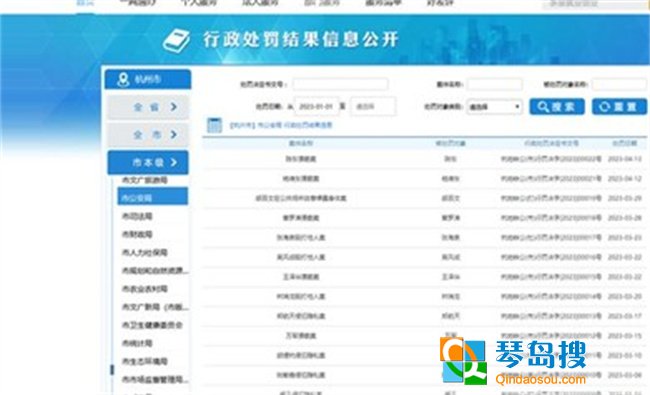The width and height of the screenshot is (650, 395).
Task: Click the magnifier icon on the 搜索 button
Action: tap(543, 107)
